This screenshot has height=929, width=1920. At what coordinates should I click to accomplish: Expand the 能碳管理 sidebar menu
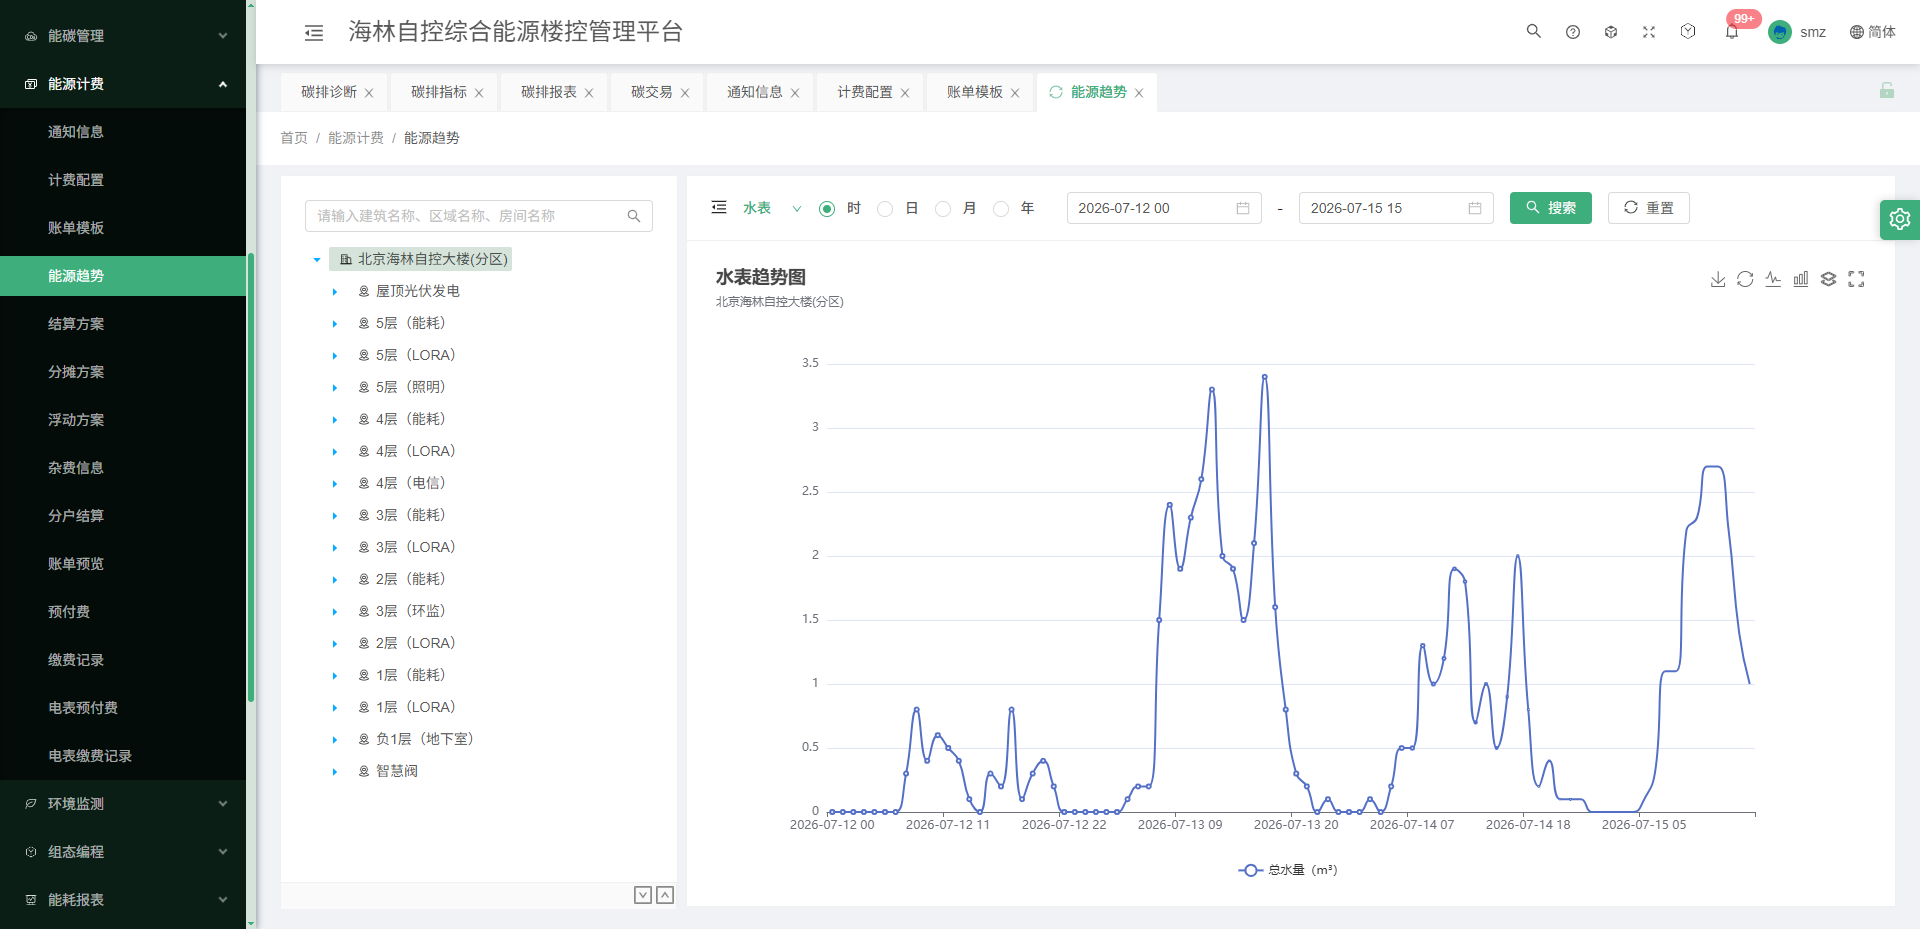[x=123, y=36]
